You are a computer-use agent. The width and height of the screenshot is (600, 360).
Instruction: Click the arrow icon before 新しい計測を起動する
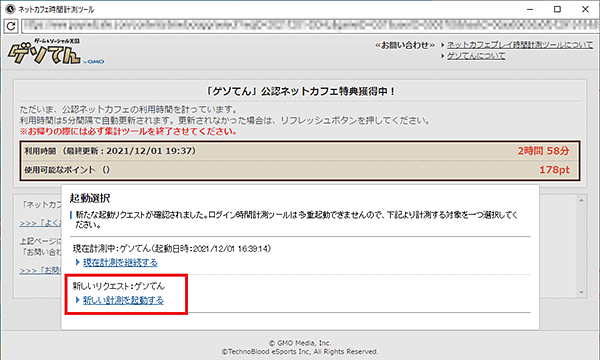tap(78, 300)
